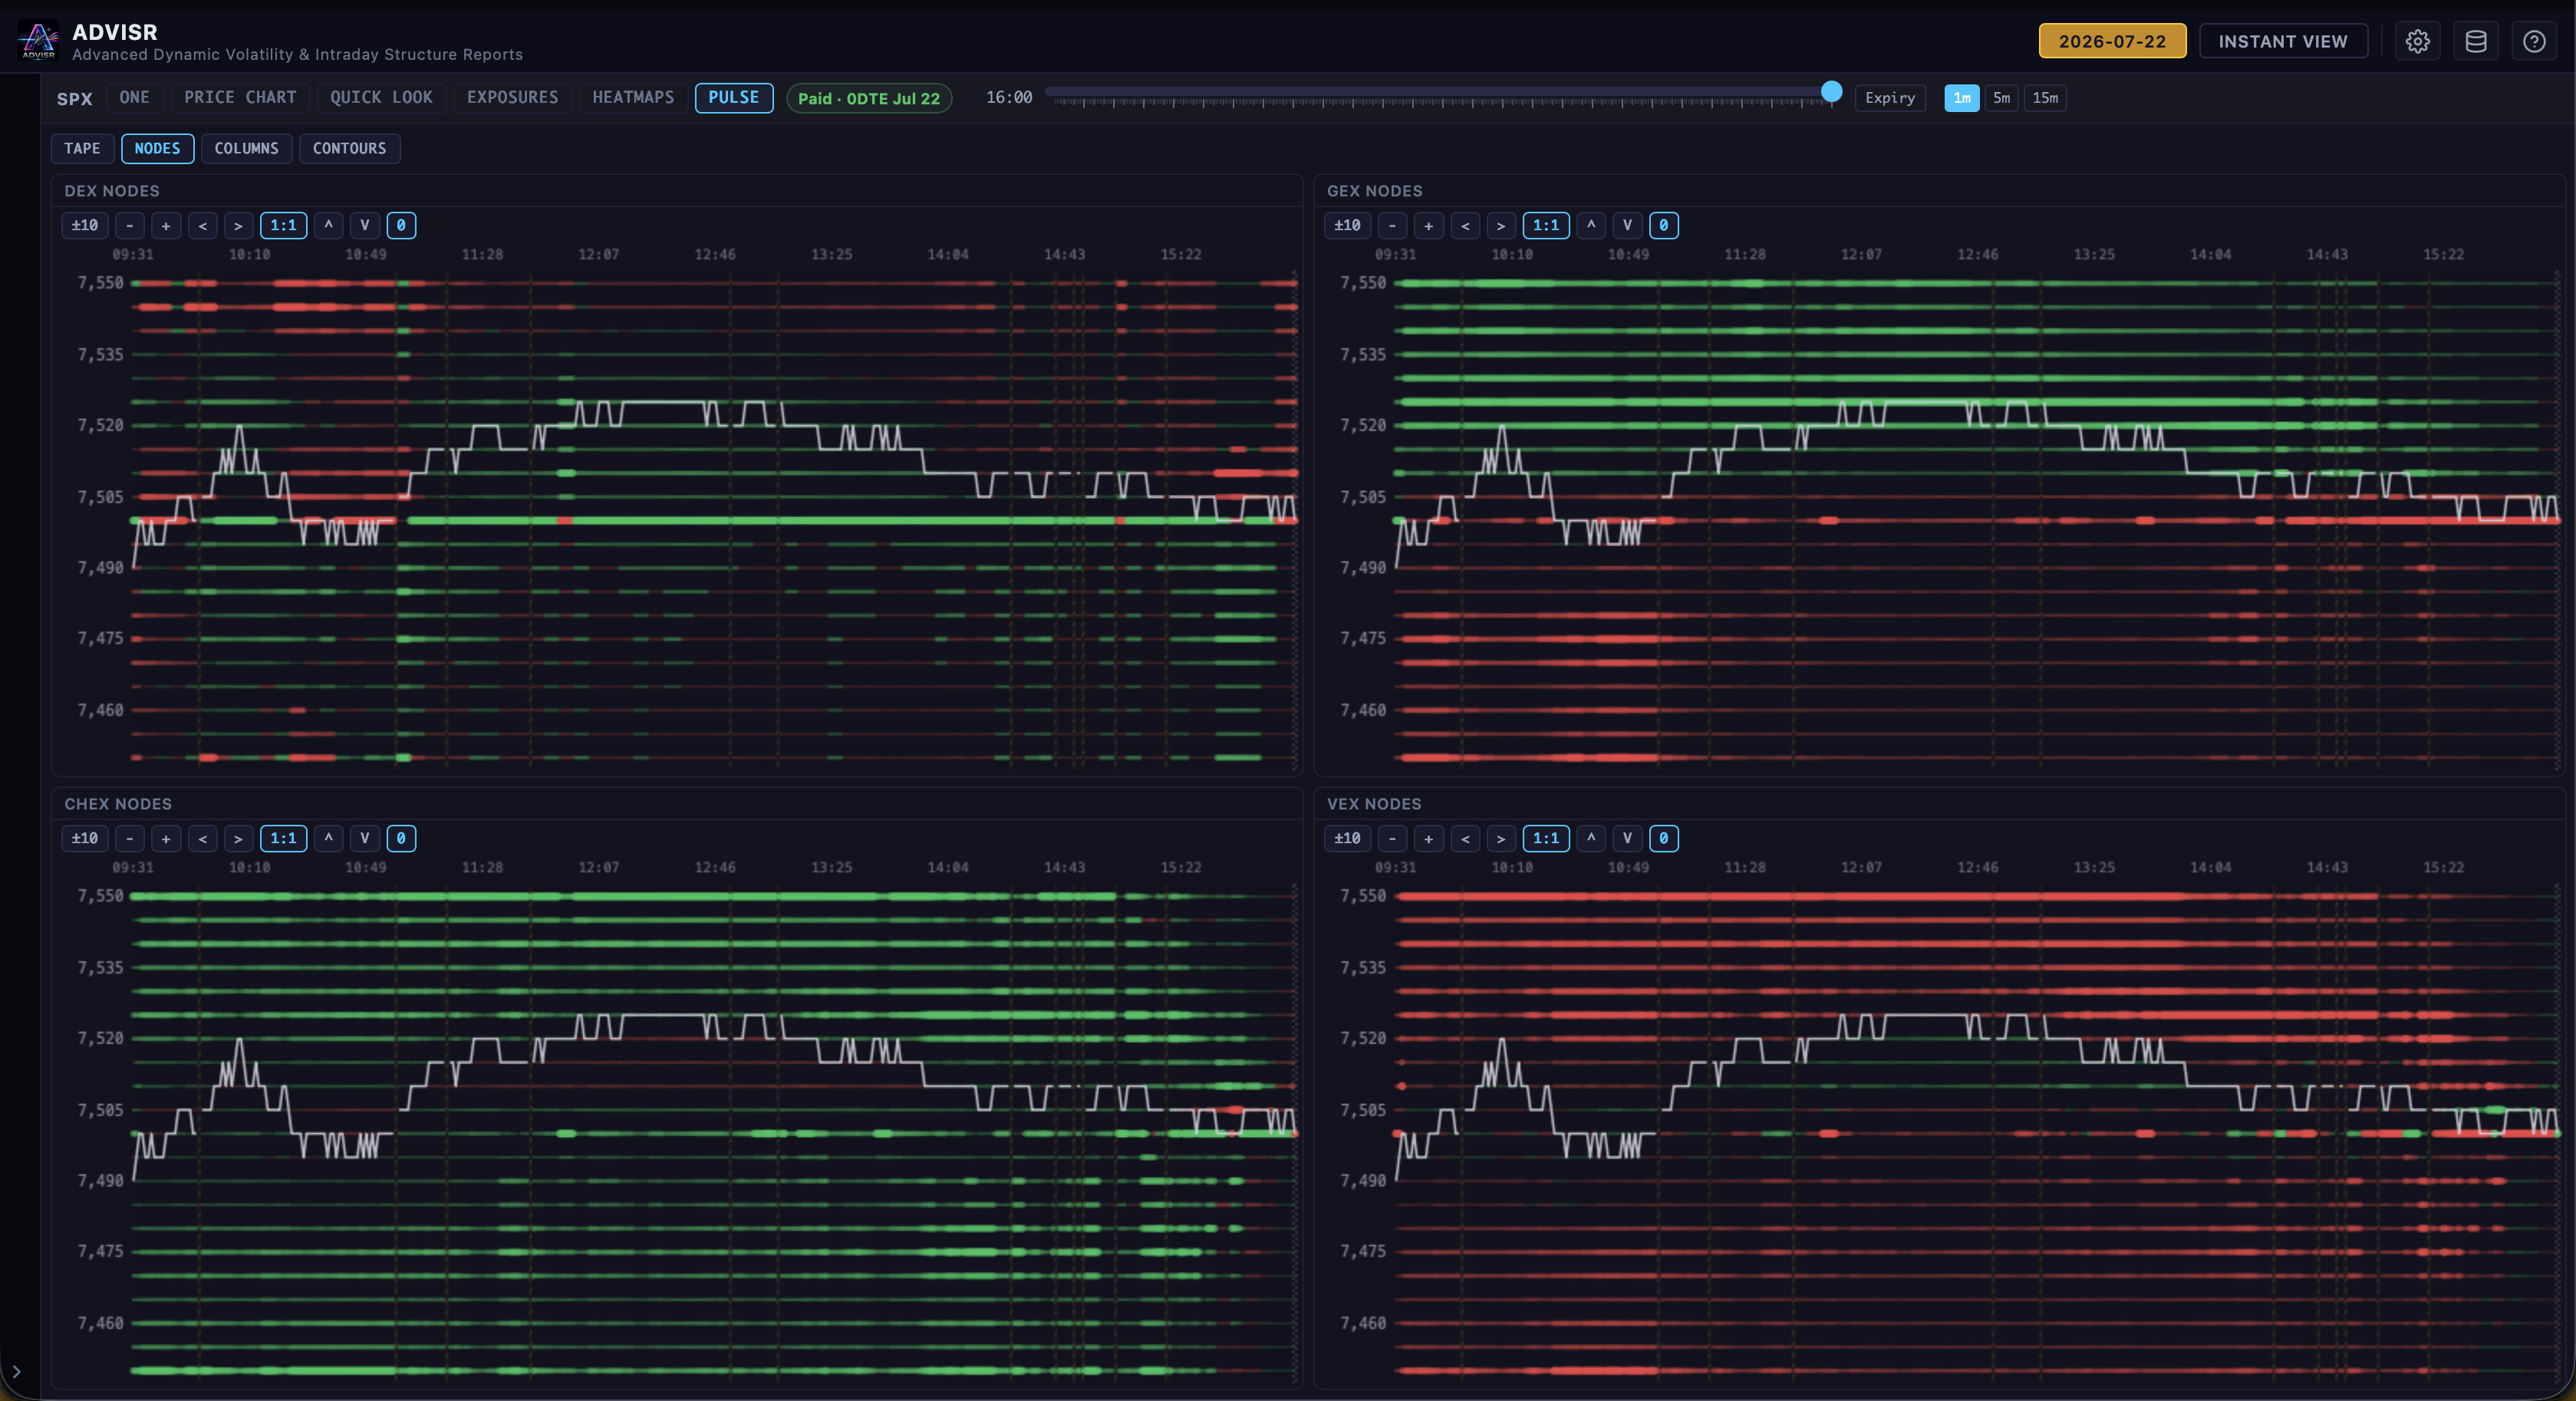Open the 2026-07-22 date picker

(2112, 41)
